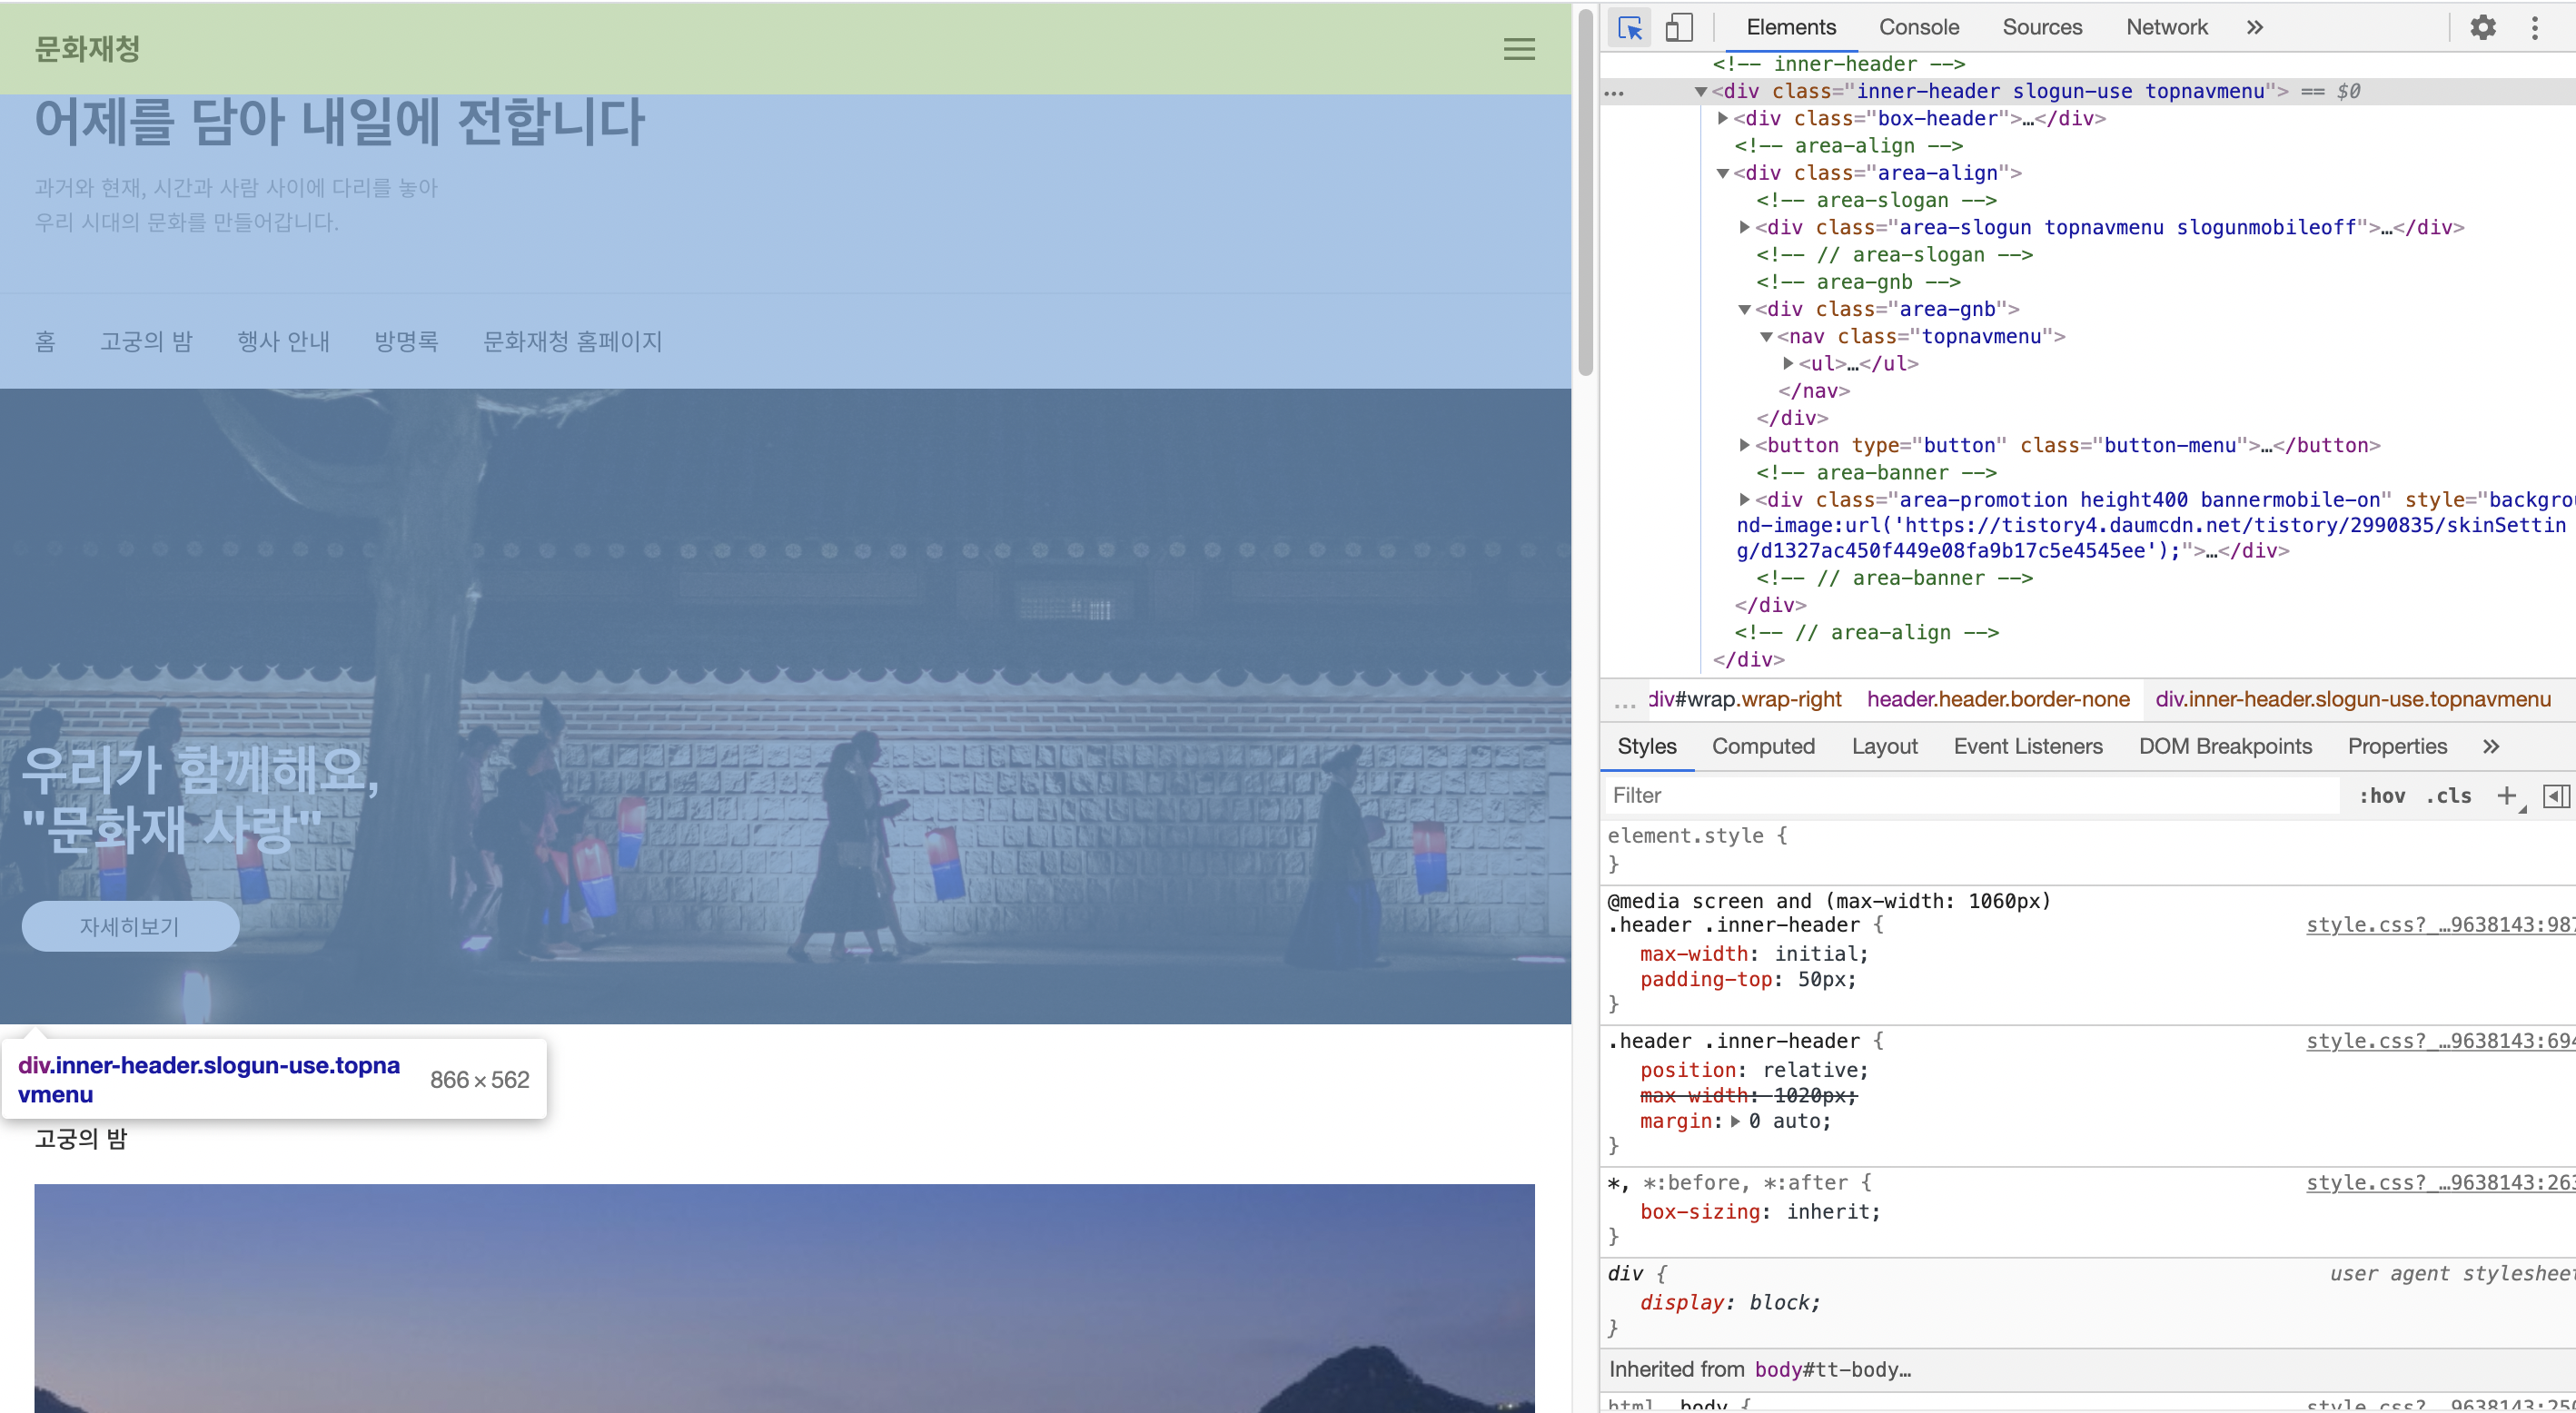Switch to the Console tab

(x=1918, y=28)
